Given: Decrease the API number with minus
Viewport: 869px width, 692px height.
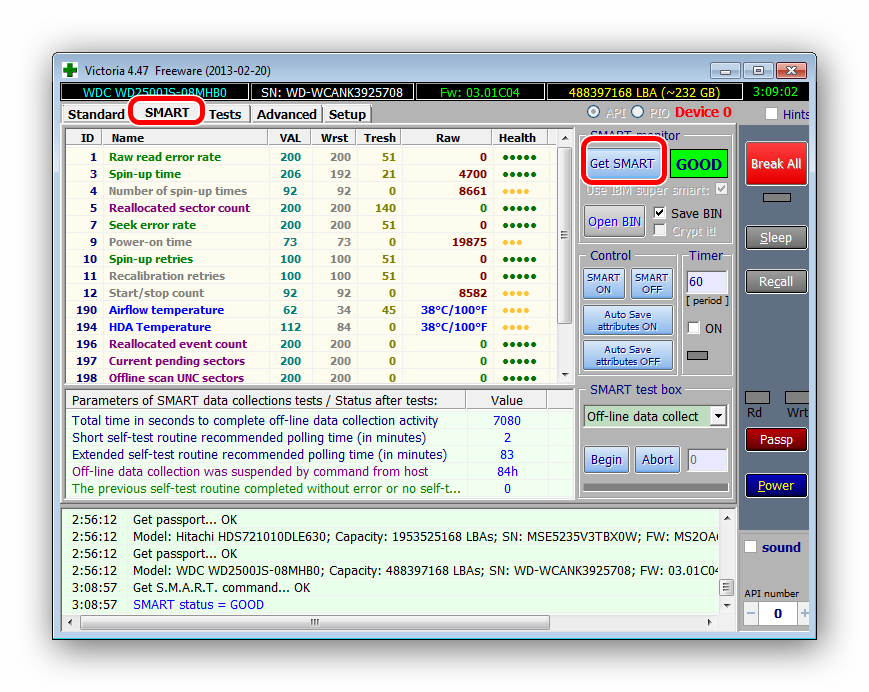Looking at the screenshot, I should tap(751, 613).
